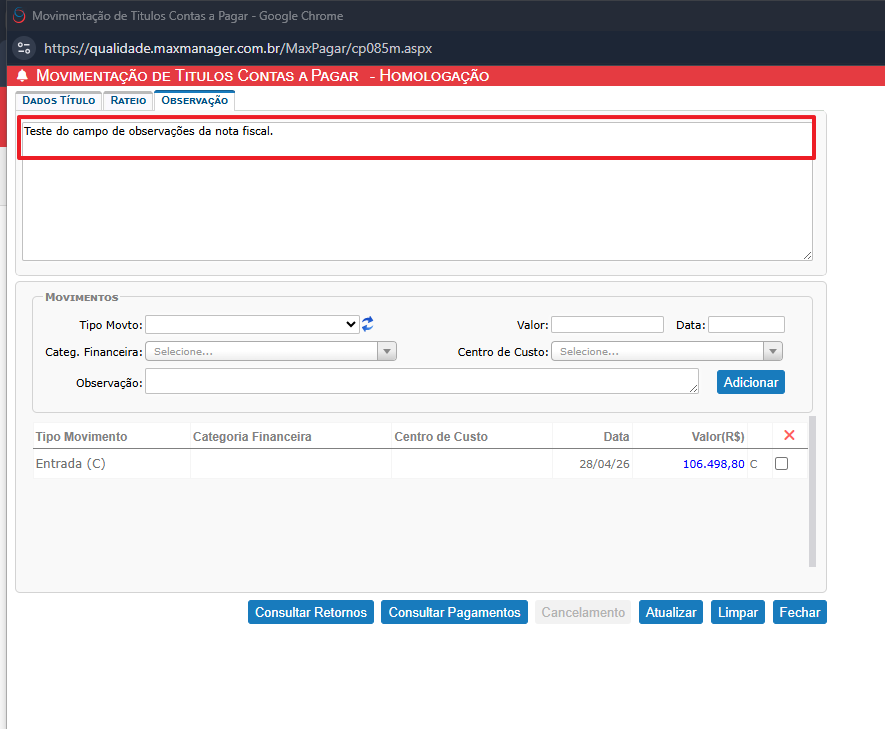This screenshot has width=885, height=729.
Task: Switch to the Dados Título tab
Action: (x=58, y=100)
